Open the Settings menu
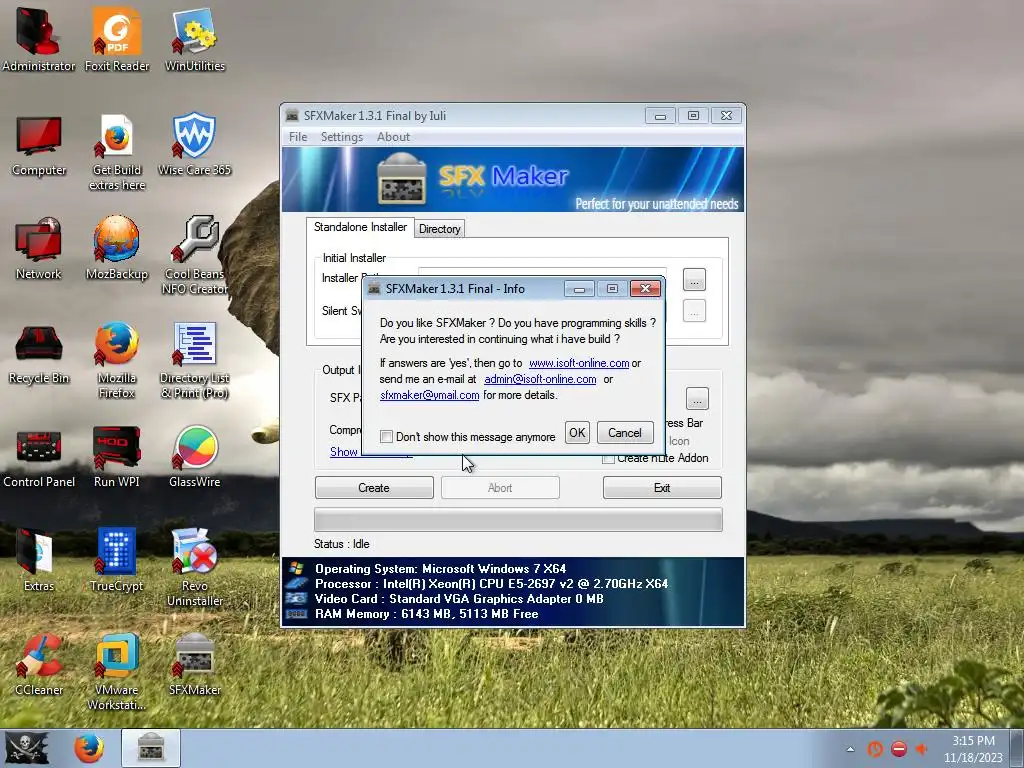The height and width of the screenshot is (768, 1024). tap(342, 136)
